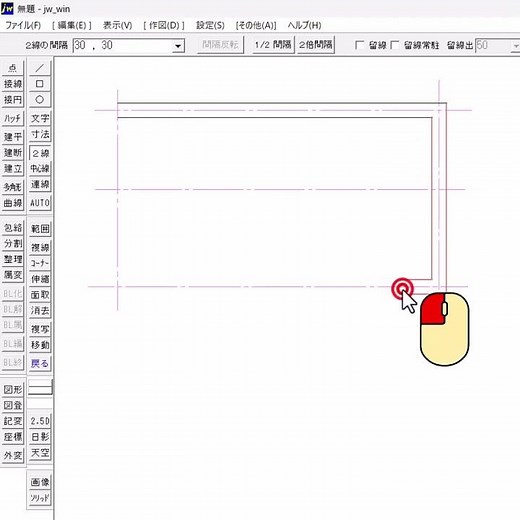Screen dimensions: 520x520
Task: Select the 属変 attribute change tool
Action: click(x=13, y=275)
